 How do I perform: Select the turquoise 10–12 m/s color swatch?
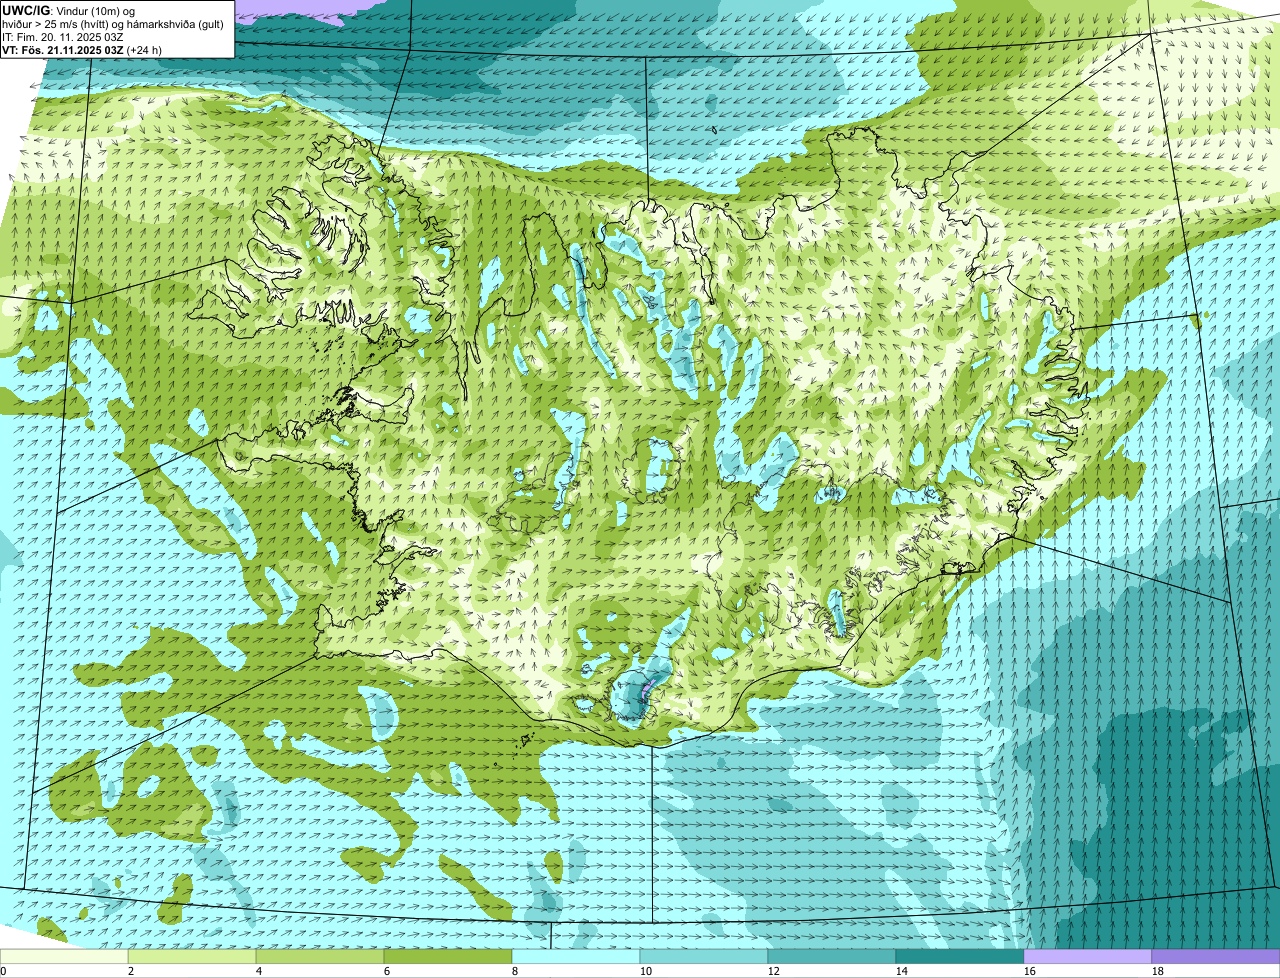704,957
